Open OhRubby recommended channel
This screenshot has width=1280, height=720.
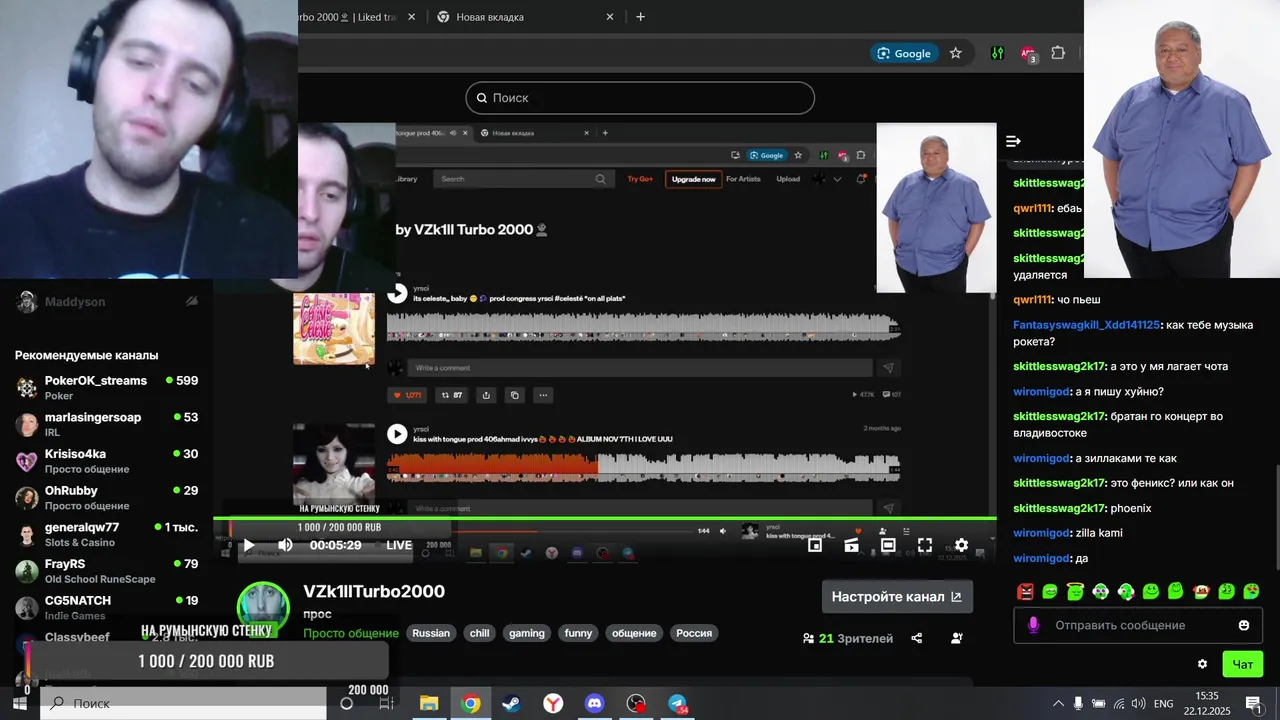pyautogui.click(x=106, y=497)
